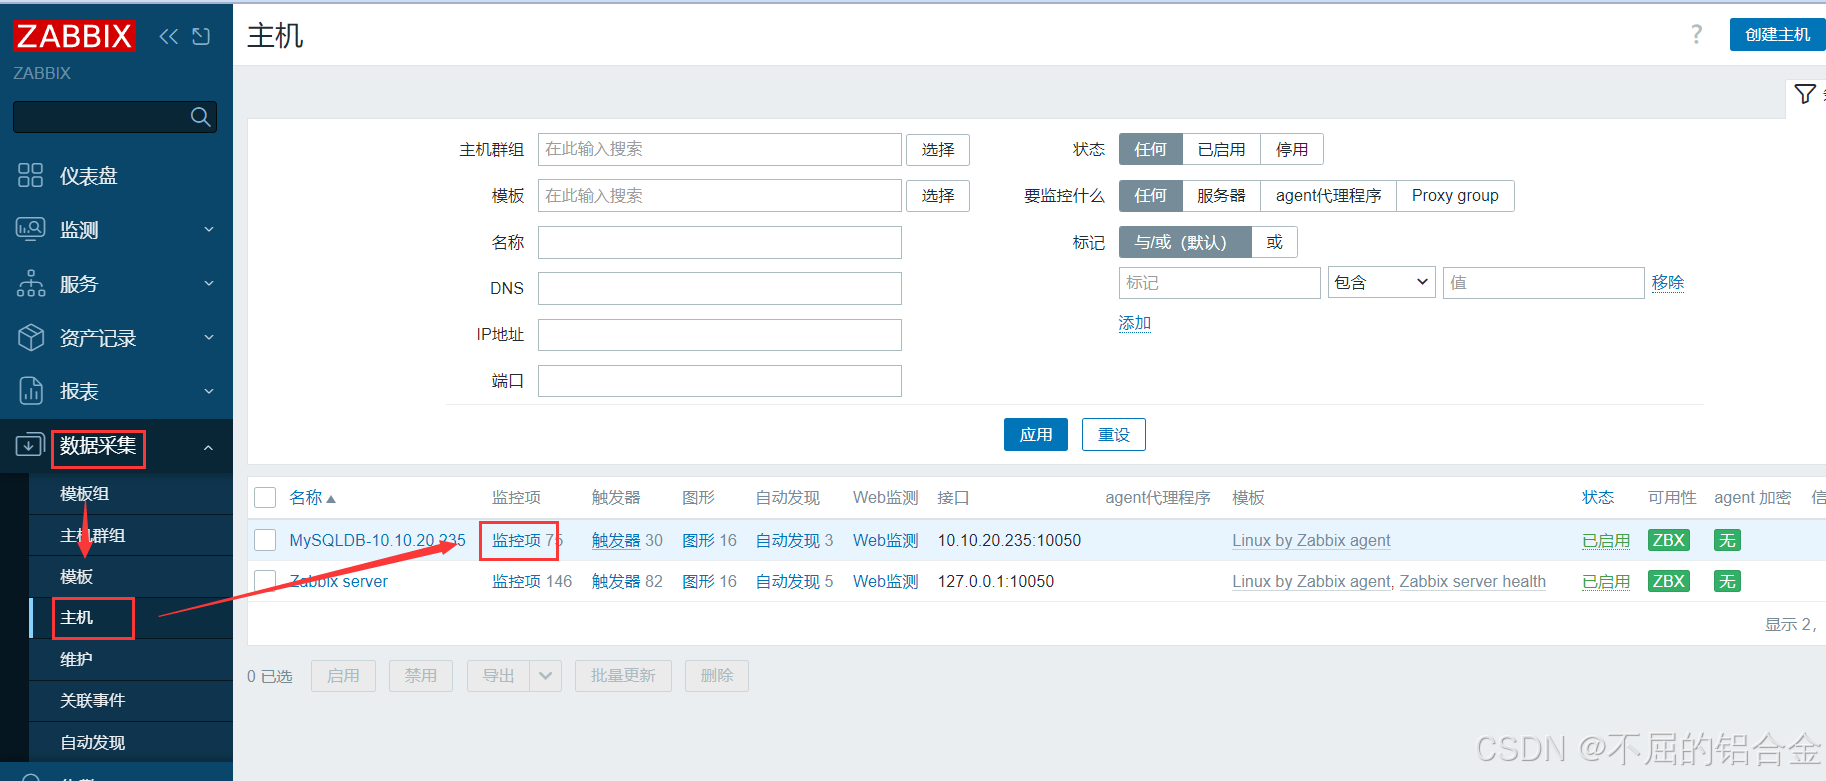Open 维护 submenu item

coord(76,660)
